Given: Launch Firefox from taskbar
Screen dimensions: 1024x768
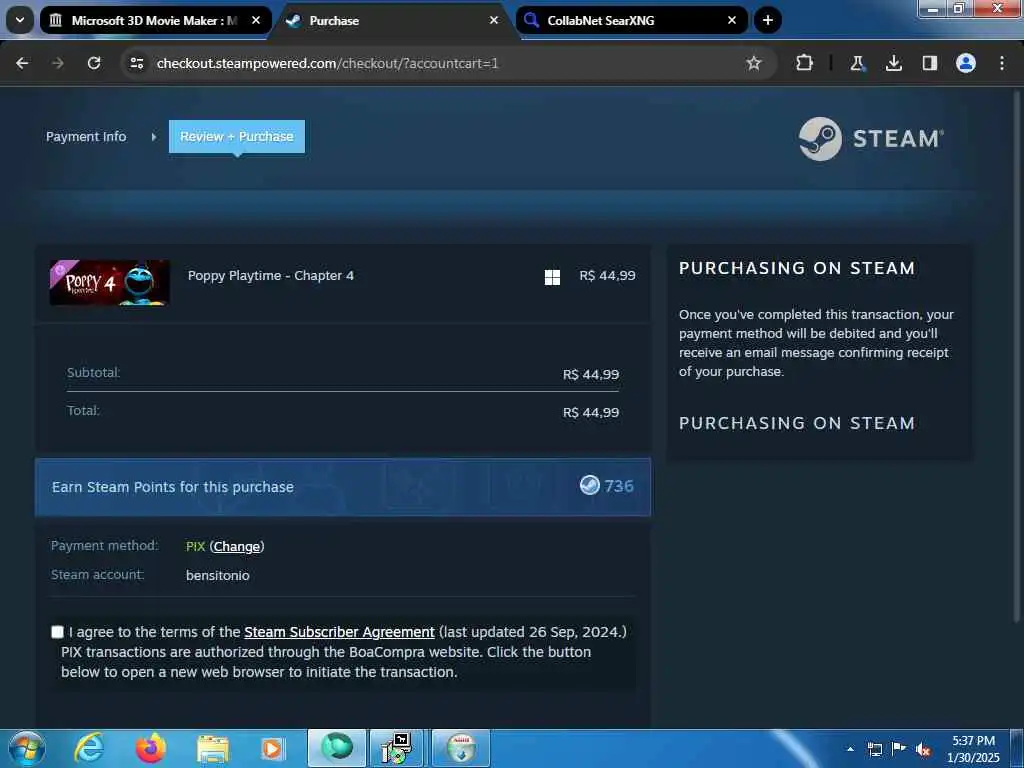Looking at the screenshot, I should (x=150, y=748).
